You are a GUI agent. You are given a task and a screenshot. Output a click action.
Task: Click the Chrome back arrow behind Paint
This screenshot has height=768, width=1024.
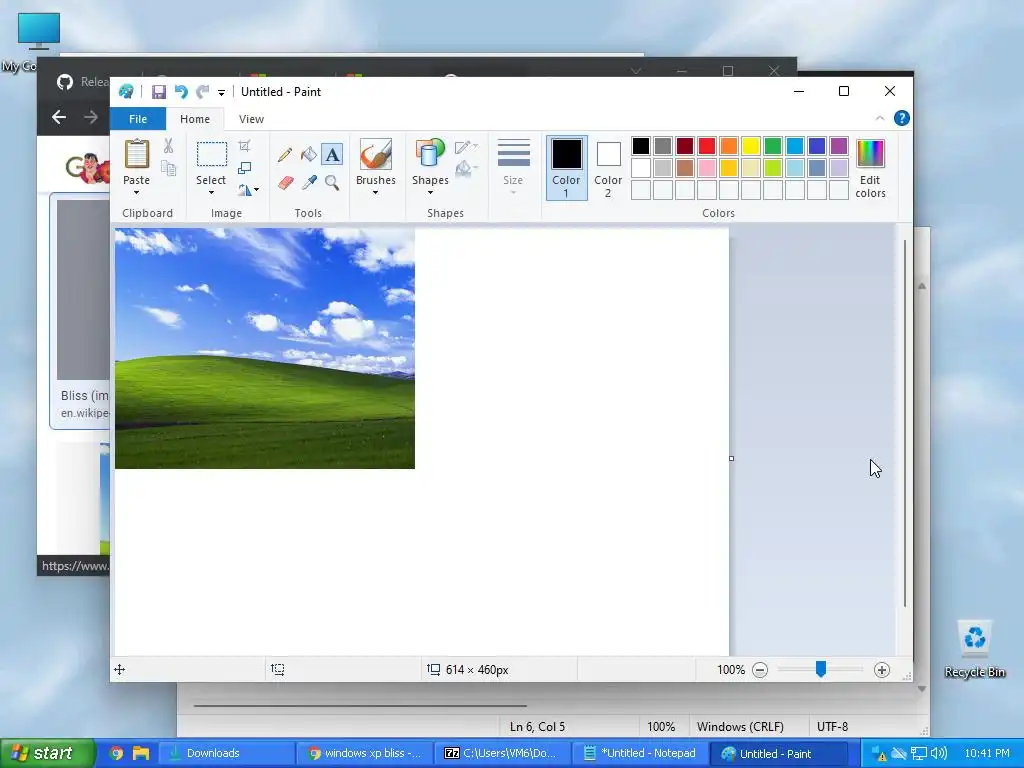click(59, 117)
